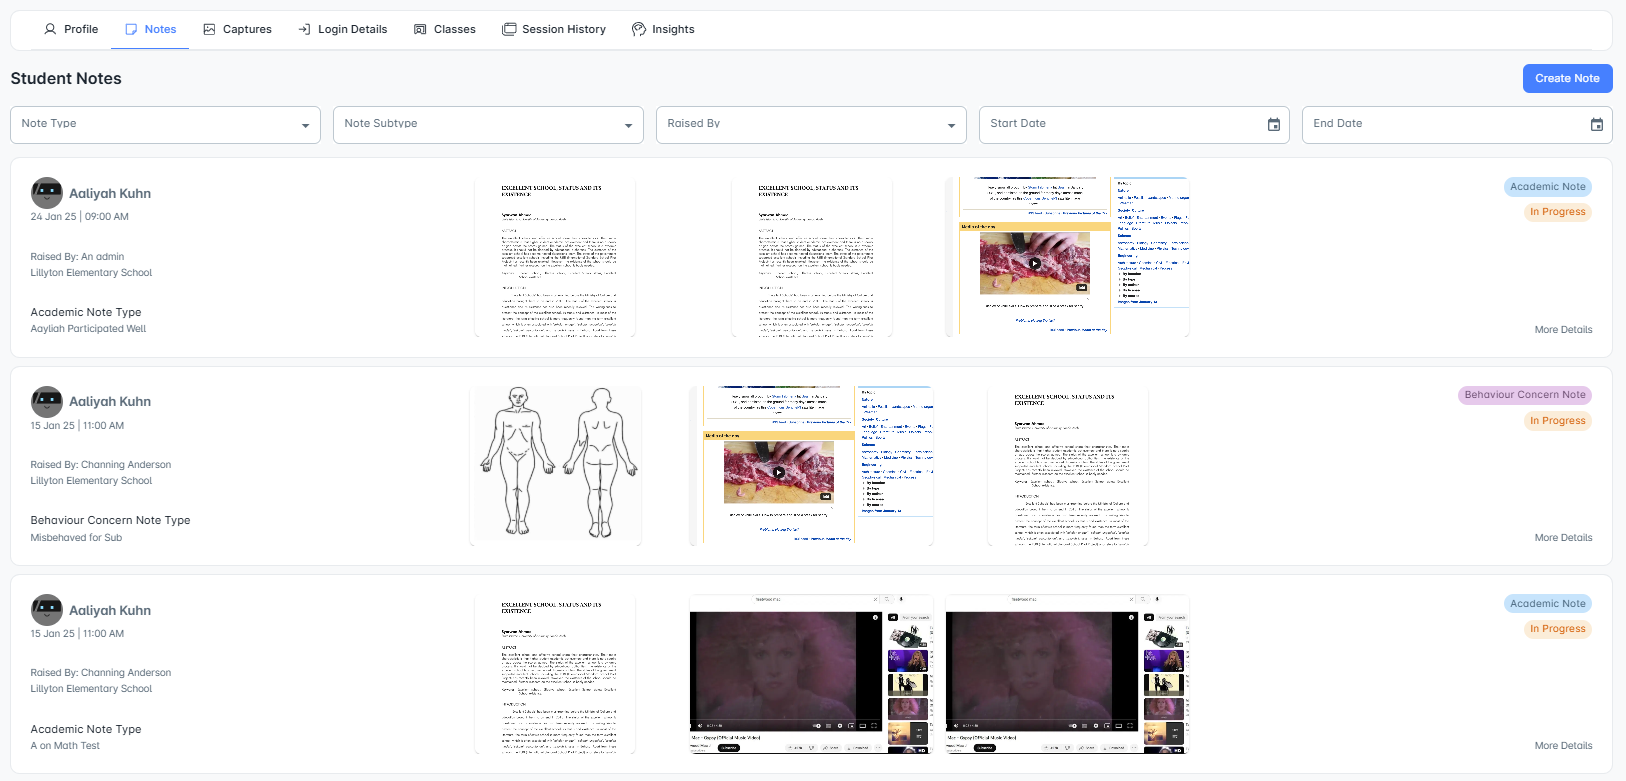Open the body diagram thumbnail
Screen dimensions: 1626x781
[556, 466]
